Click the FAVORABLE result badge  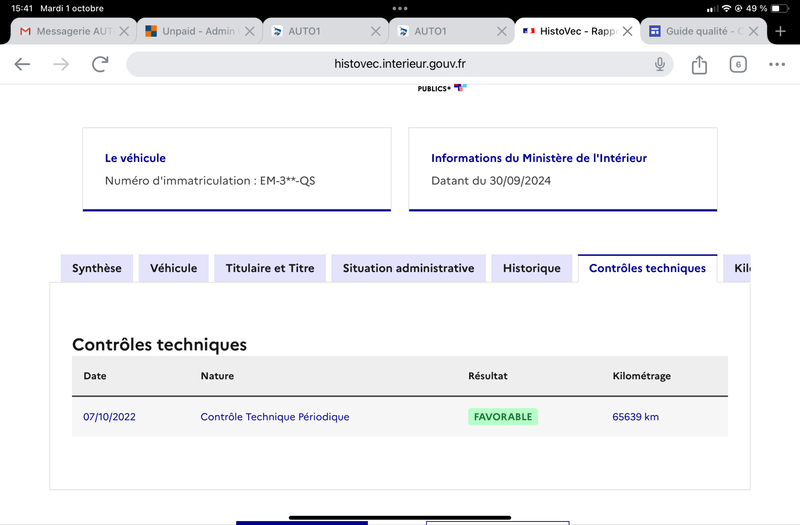click(503, 417)
